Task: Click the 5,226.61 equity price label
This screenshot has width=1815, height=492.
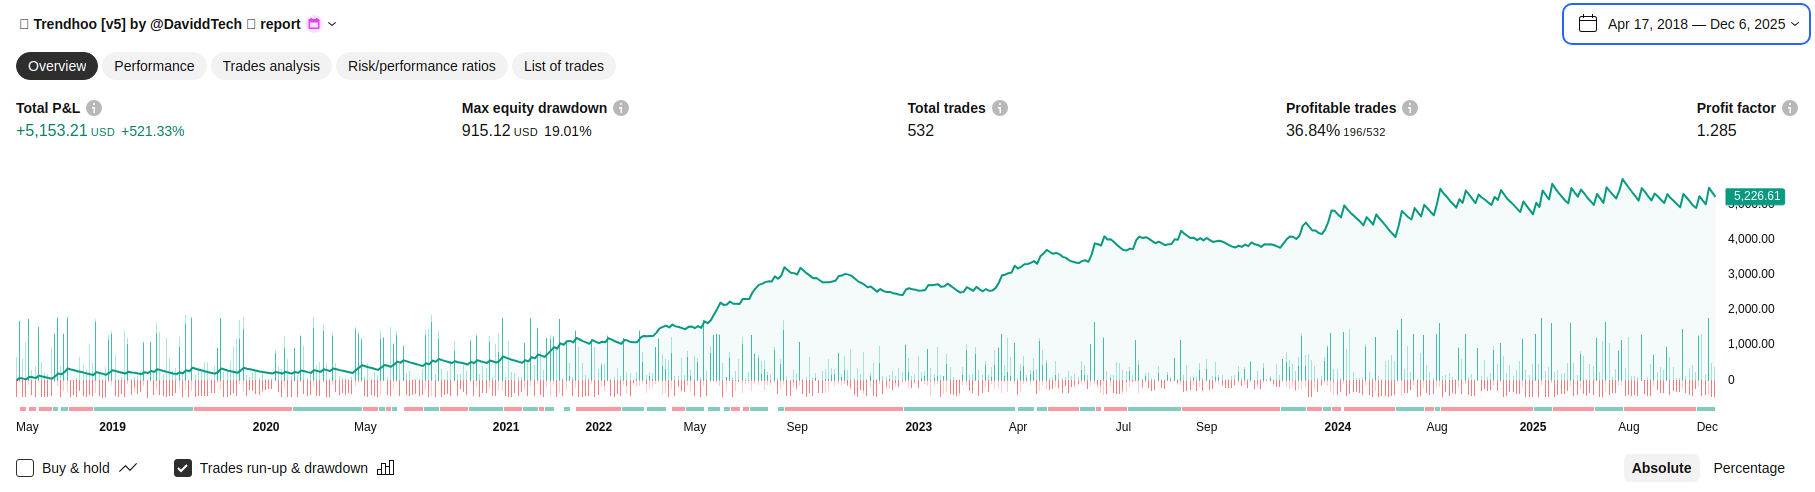Action: 1756,196
